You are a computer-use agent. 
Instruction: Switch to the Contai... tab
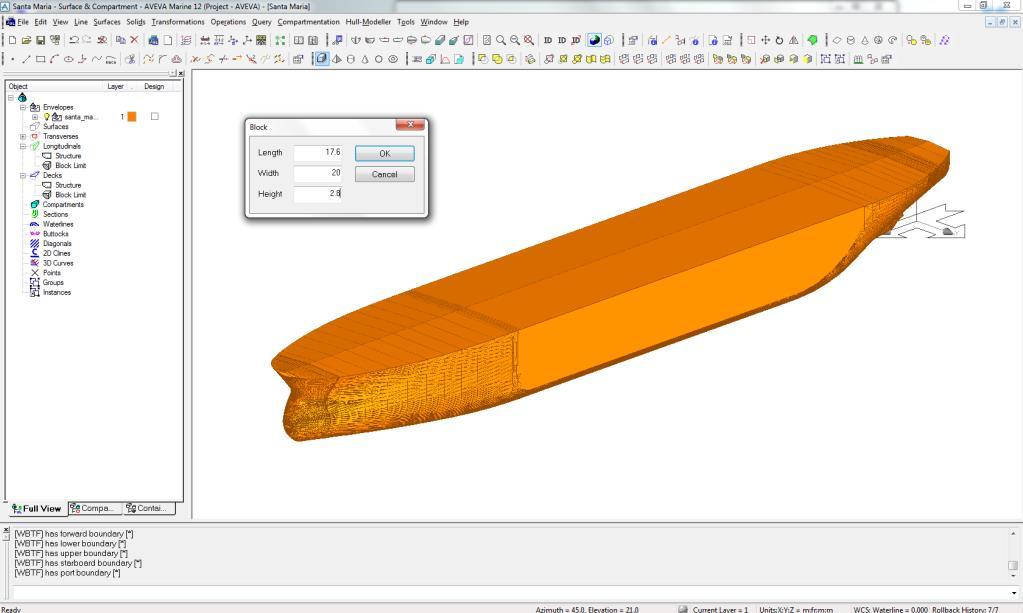coord(149,509)
